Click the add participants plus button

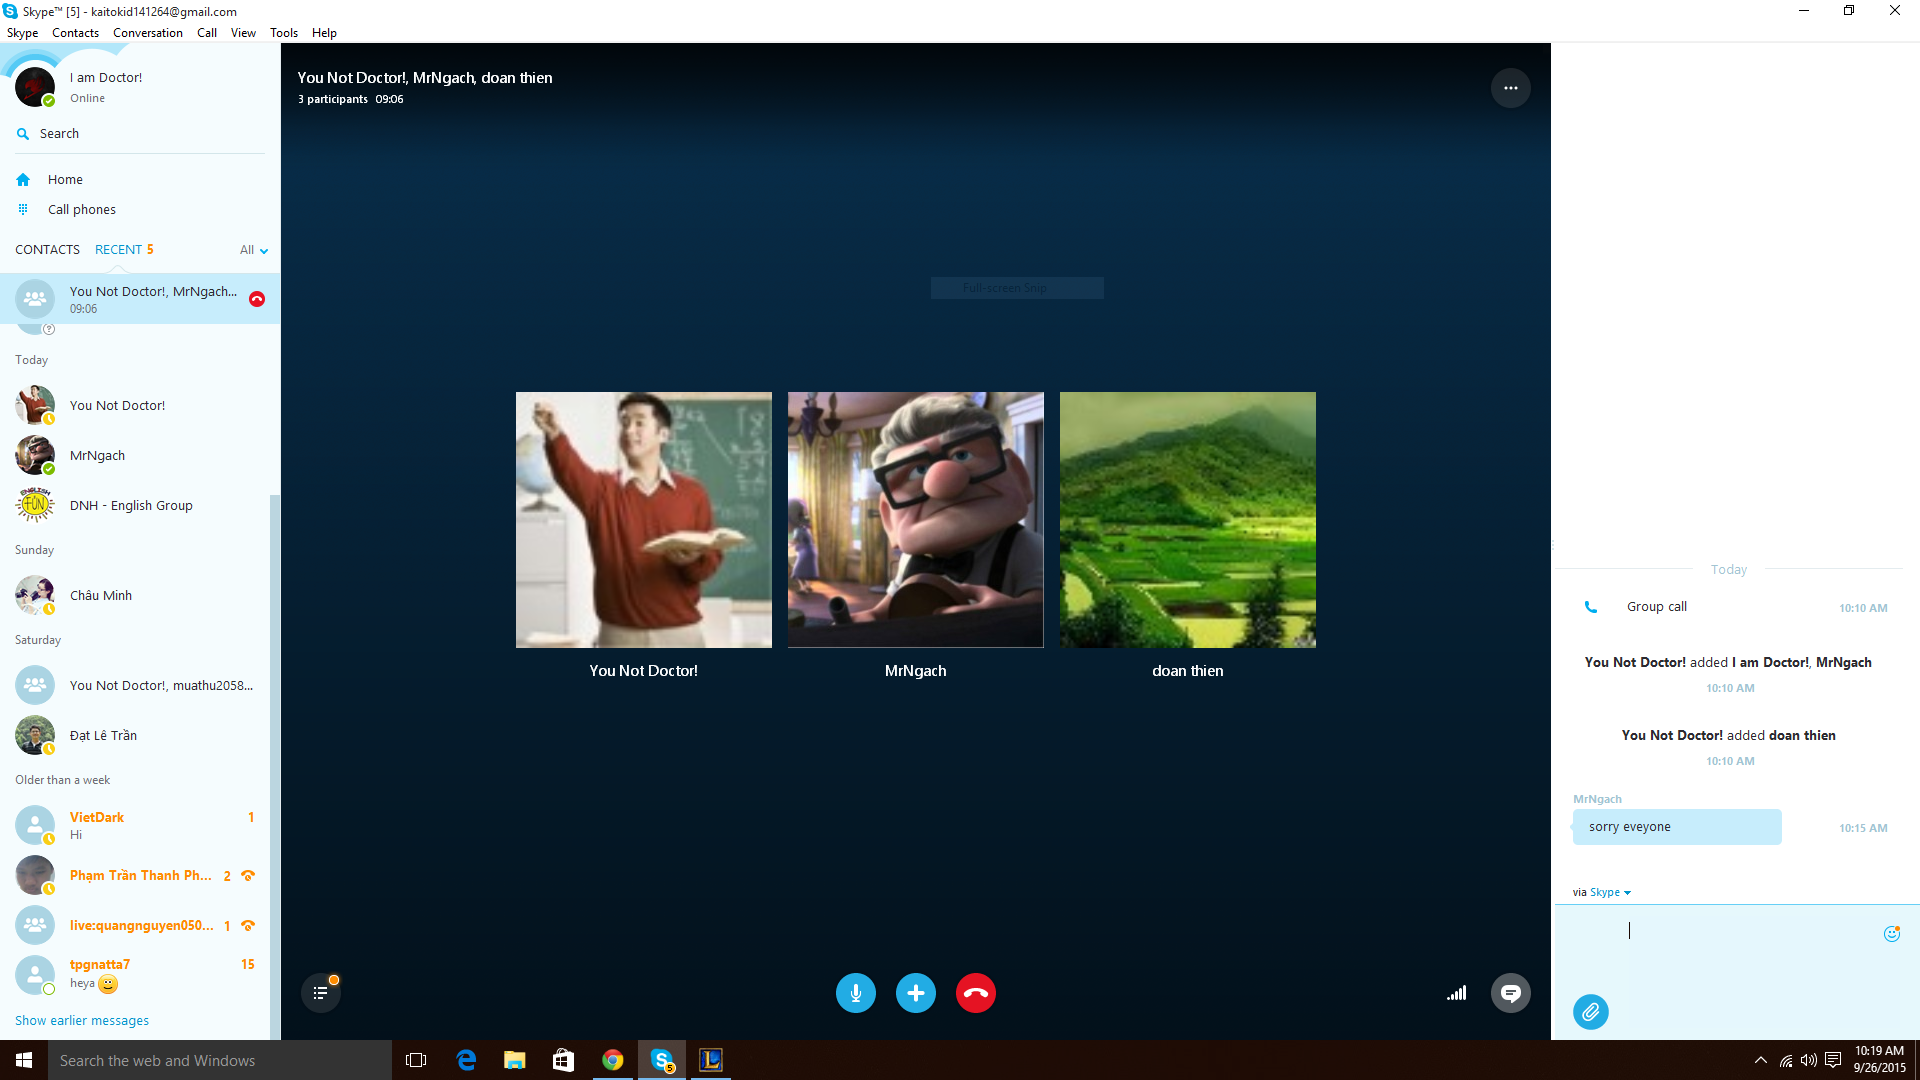[x=915, y=993]
